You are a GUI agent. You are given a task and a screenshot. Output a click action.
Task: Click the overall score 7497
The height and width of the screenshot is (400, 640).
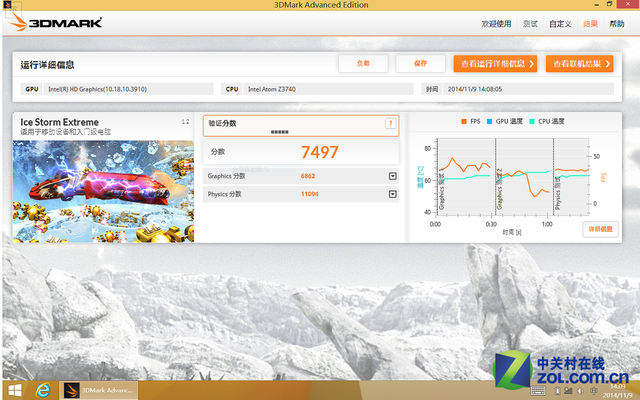tap(320, 152)
